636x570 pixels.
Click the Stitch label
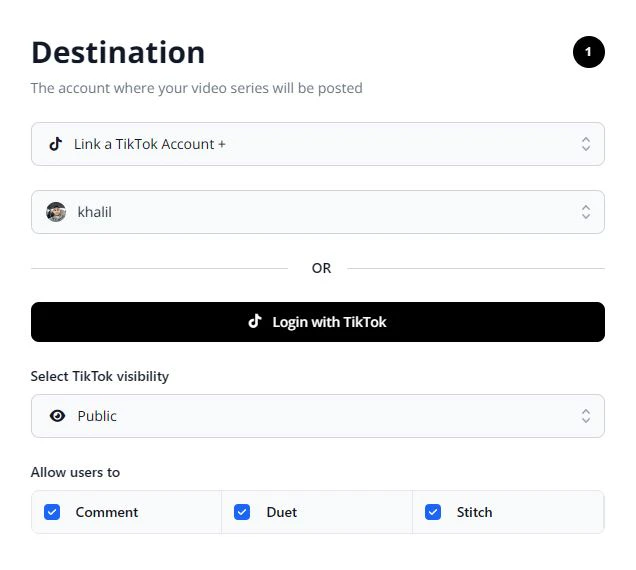click(x=475, y=512)
